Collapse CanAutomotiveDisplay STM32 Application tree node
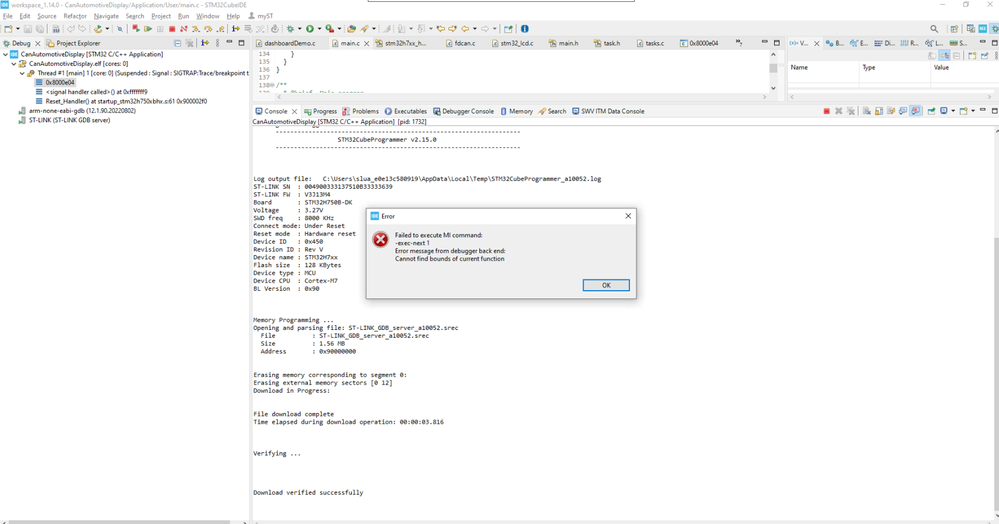 point(6,54)
